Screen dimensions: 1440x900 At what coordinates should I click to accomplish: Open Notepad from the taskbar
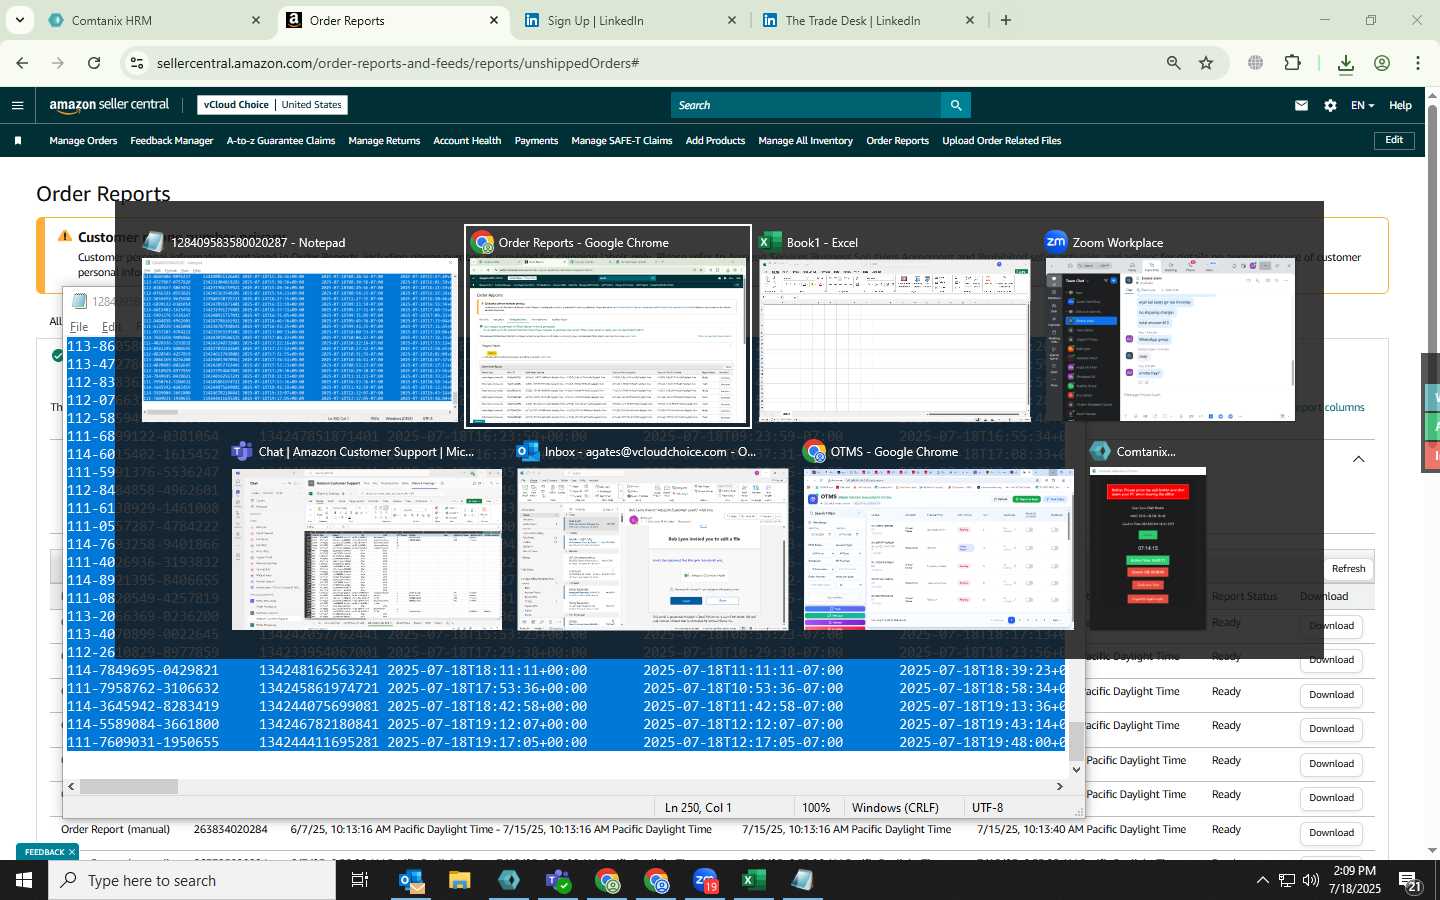tap(802, 880)
